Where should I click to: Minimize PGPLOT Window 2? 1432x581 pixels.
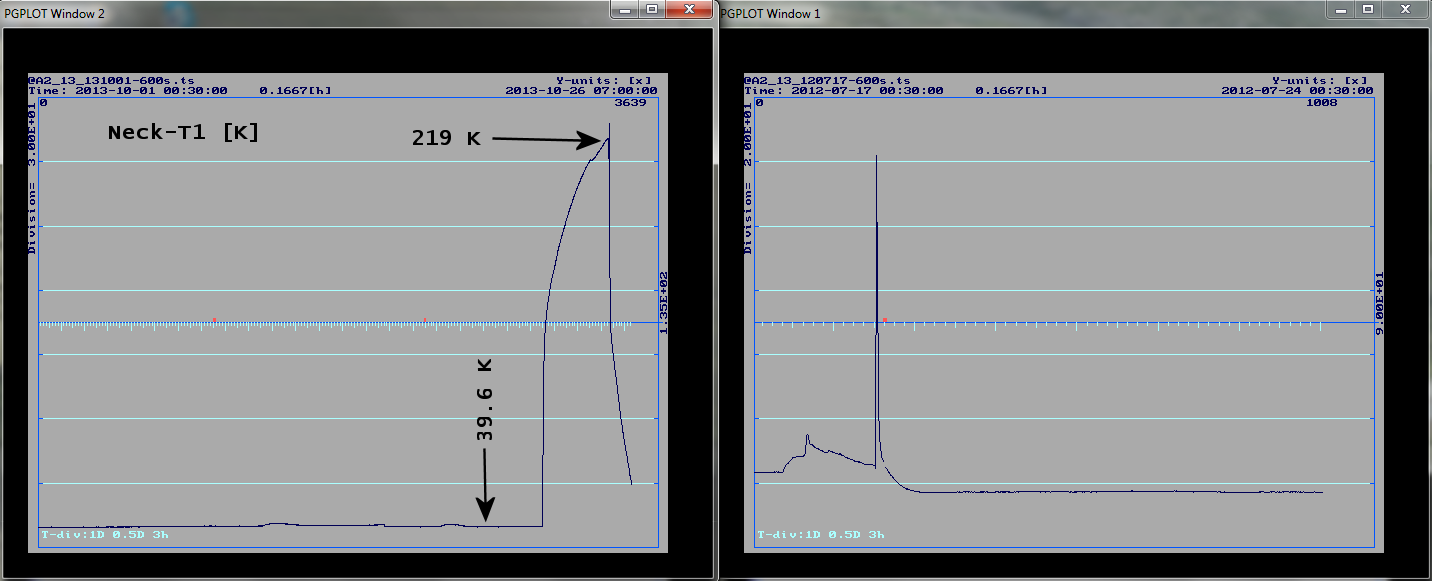coord(625,9)
